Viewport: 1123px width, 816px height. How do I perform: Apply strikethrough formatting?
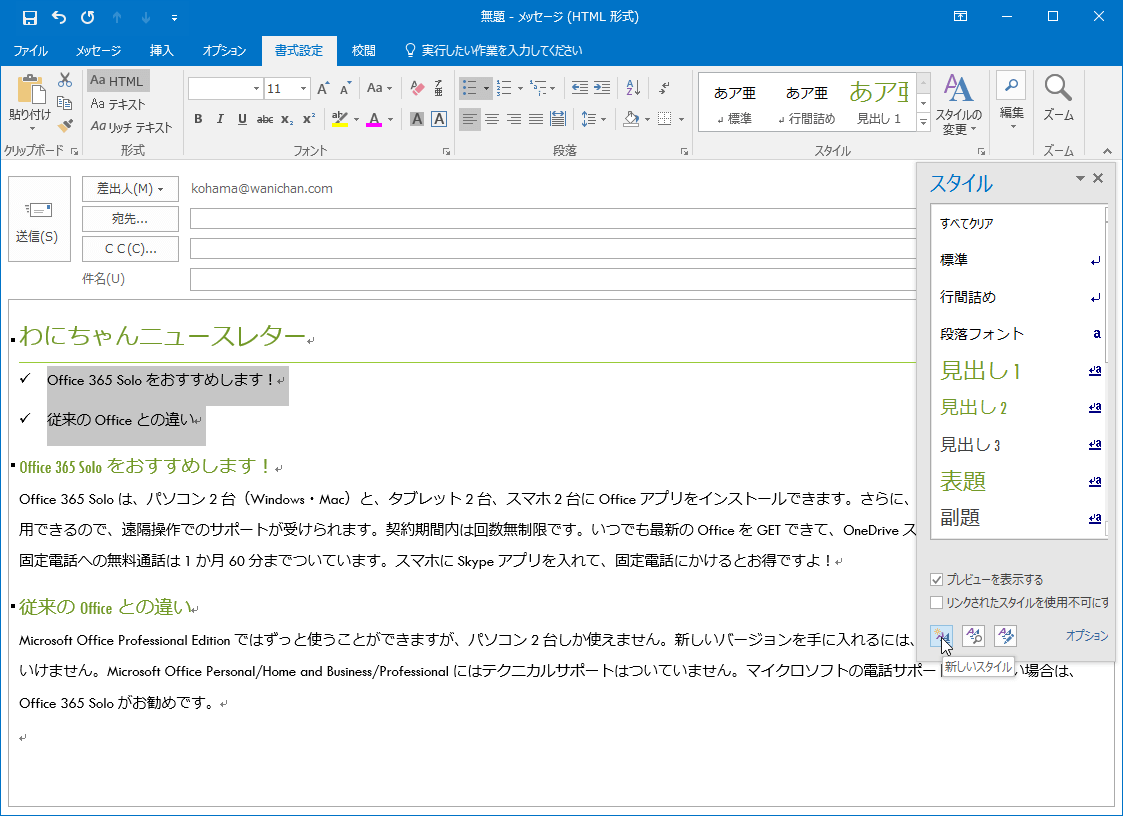point(265,119)
